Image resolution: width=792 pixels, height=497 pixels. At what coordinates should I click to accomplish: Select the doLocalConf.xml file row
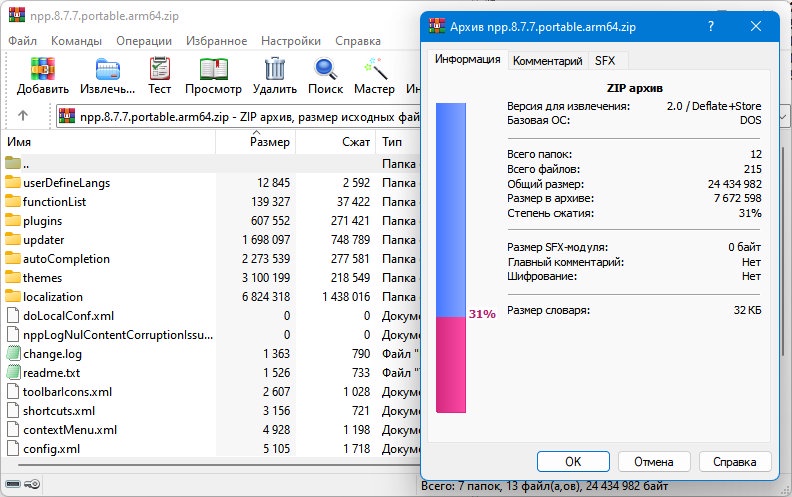[x=211, y=316]
